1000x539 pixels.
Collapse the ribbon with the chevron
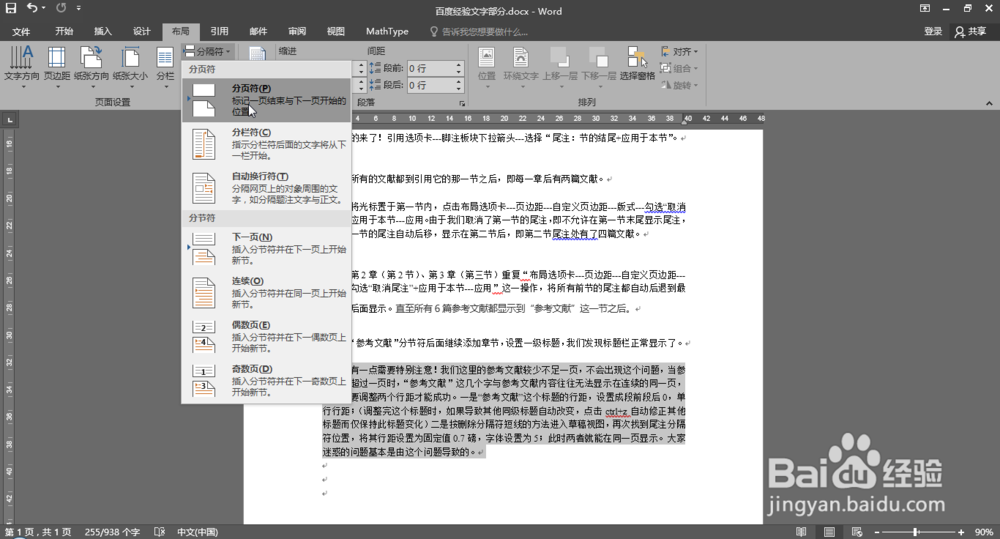point(989,103)
